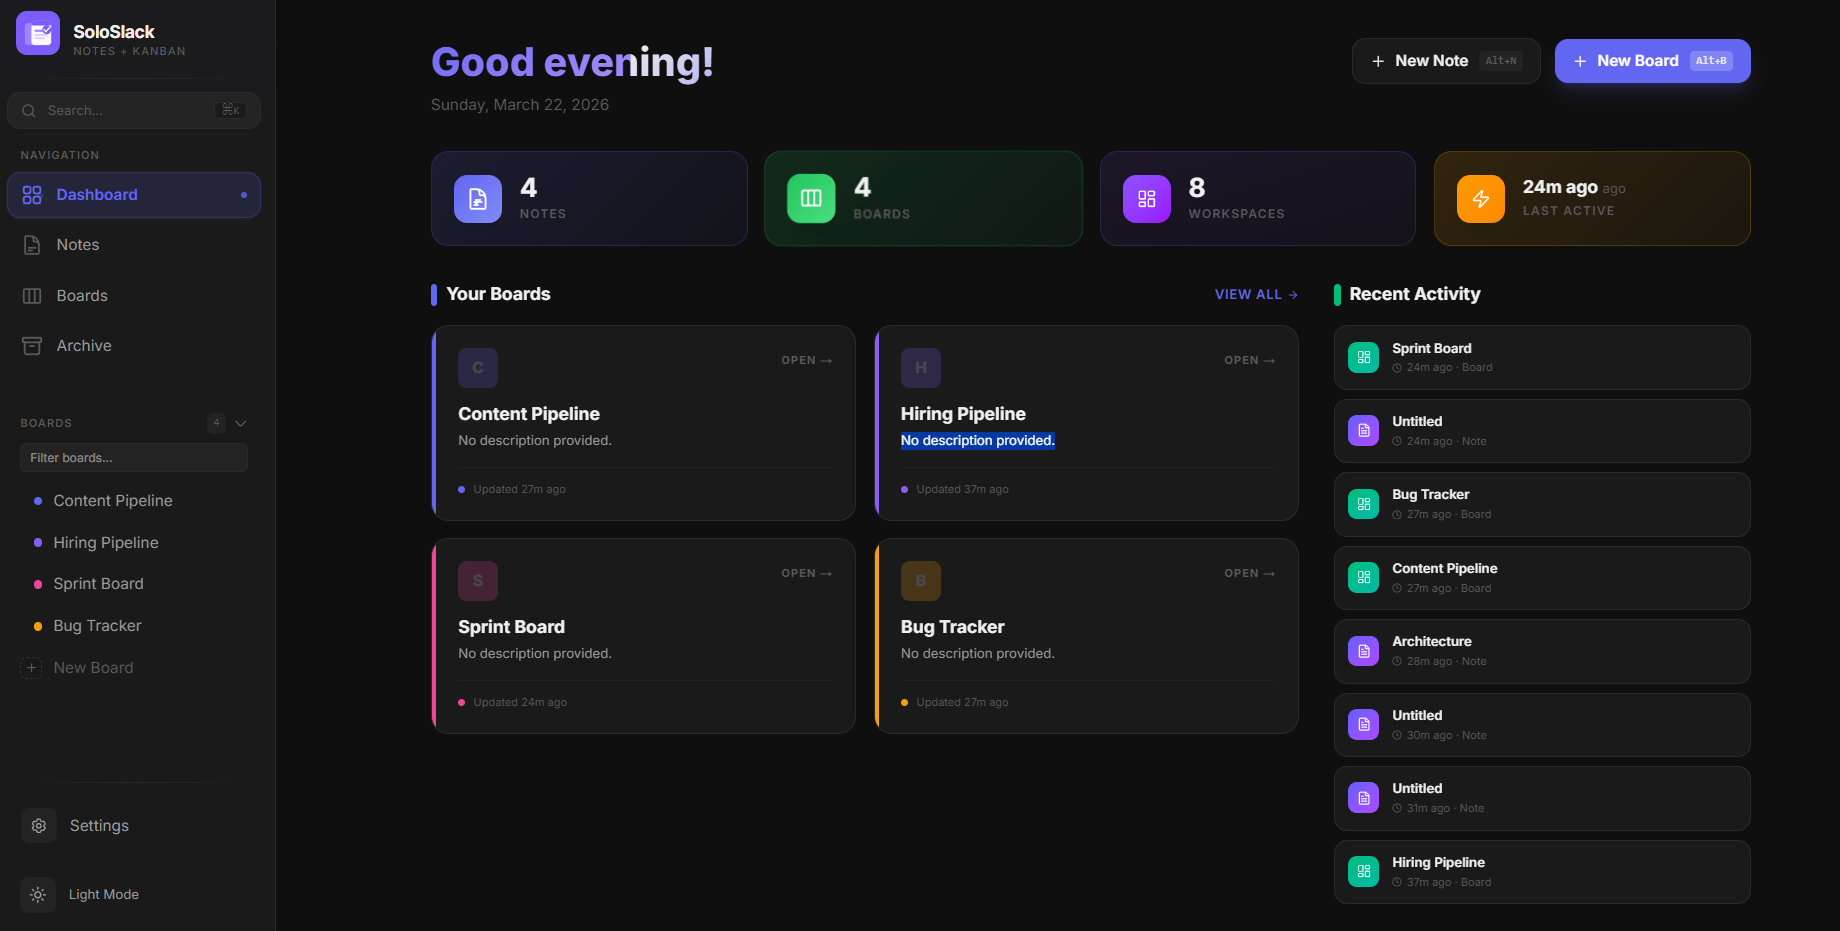Click the Archive box icon
This screenshot has height=931, width=1840.
31,345
